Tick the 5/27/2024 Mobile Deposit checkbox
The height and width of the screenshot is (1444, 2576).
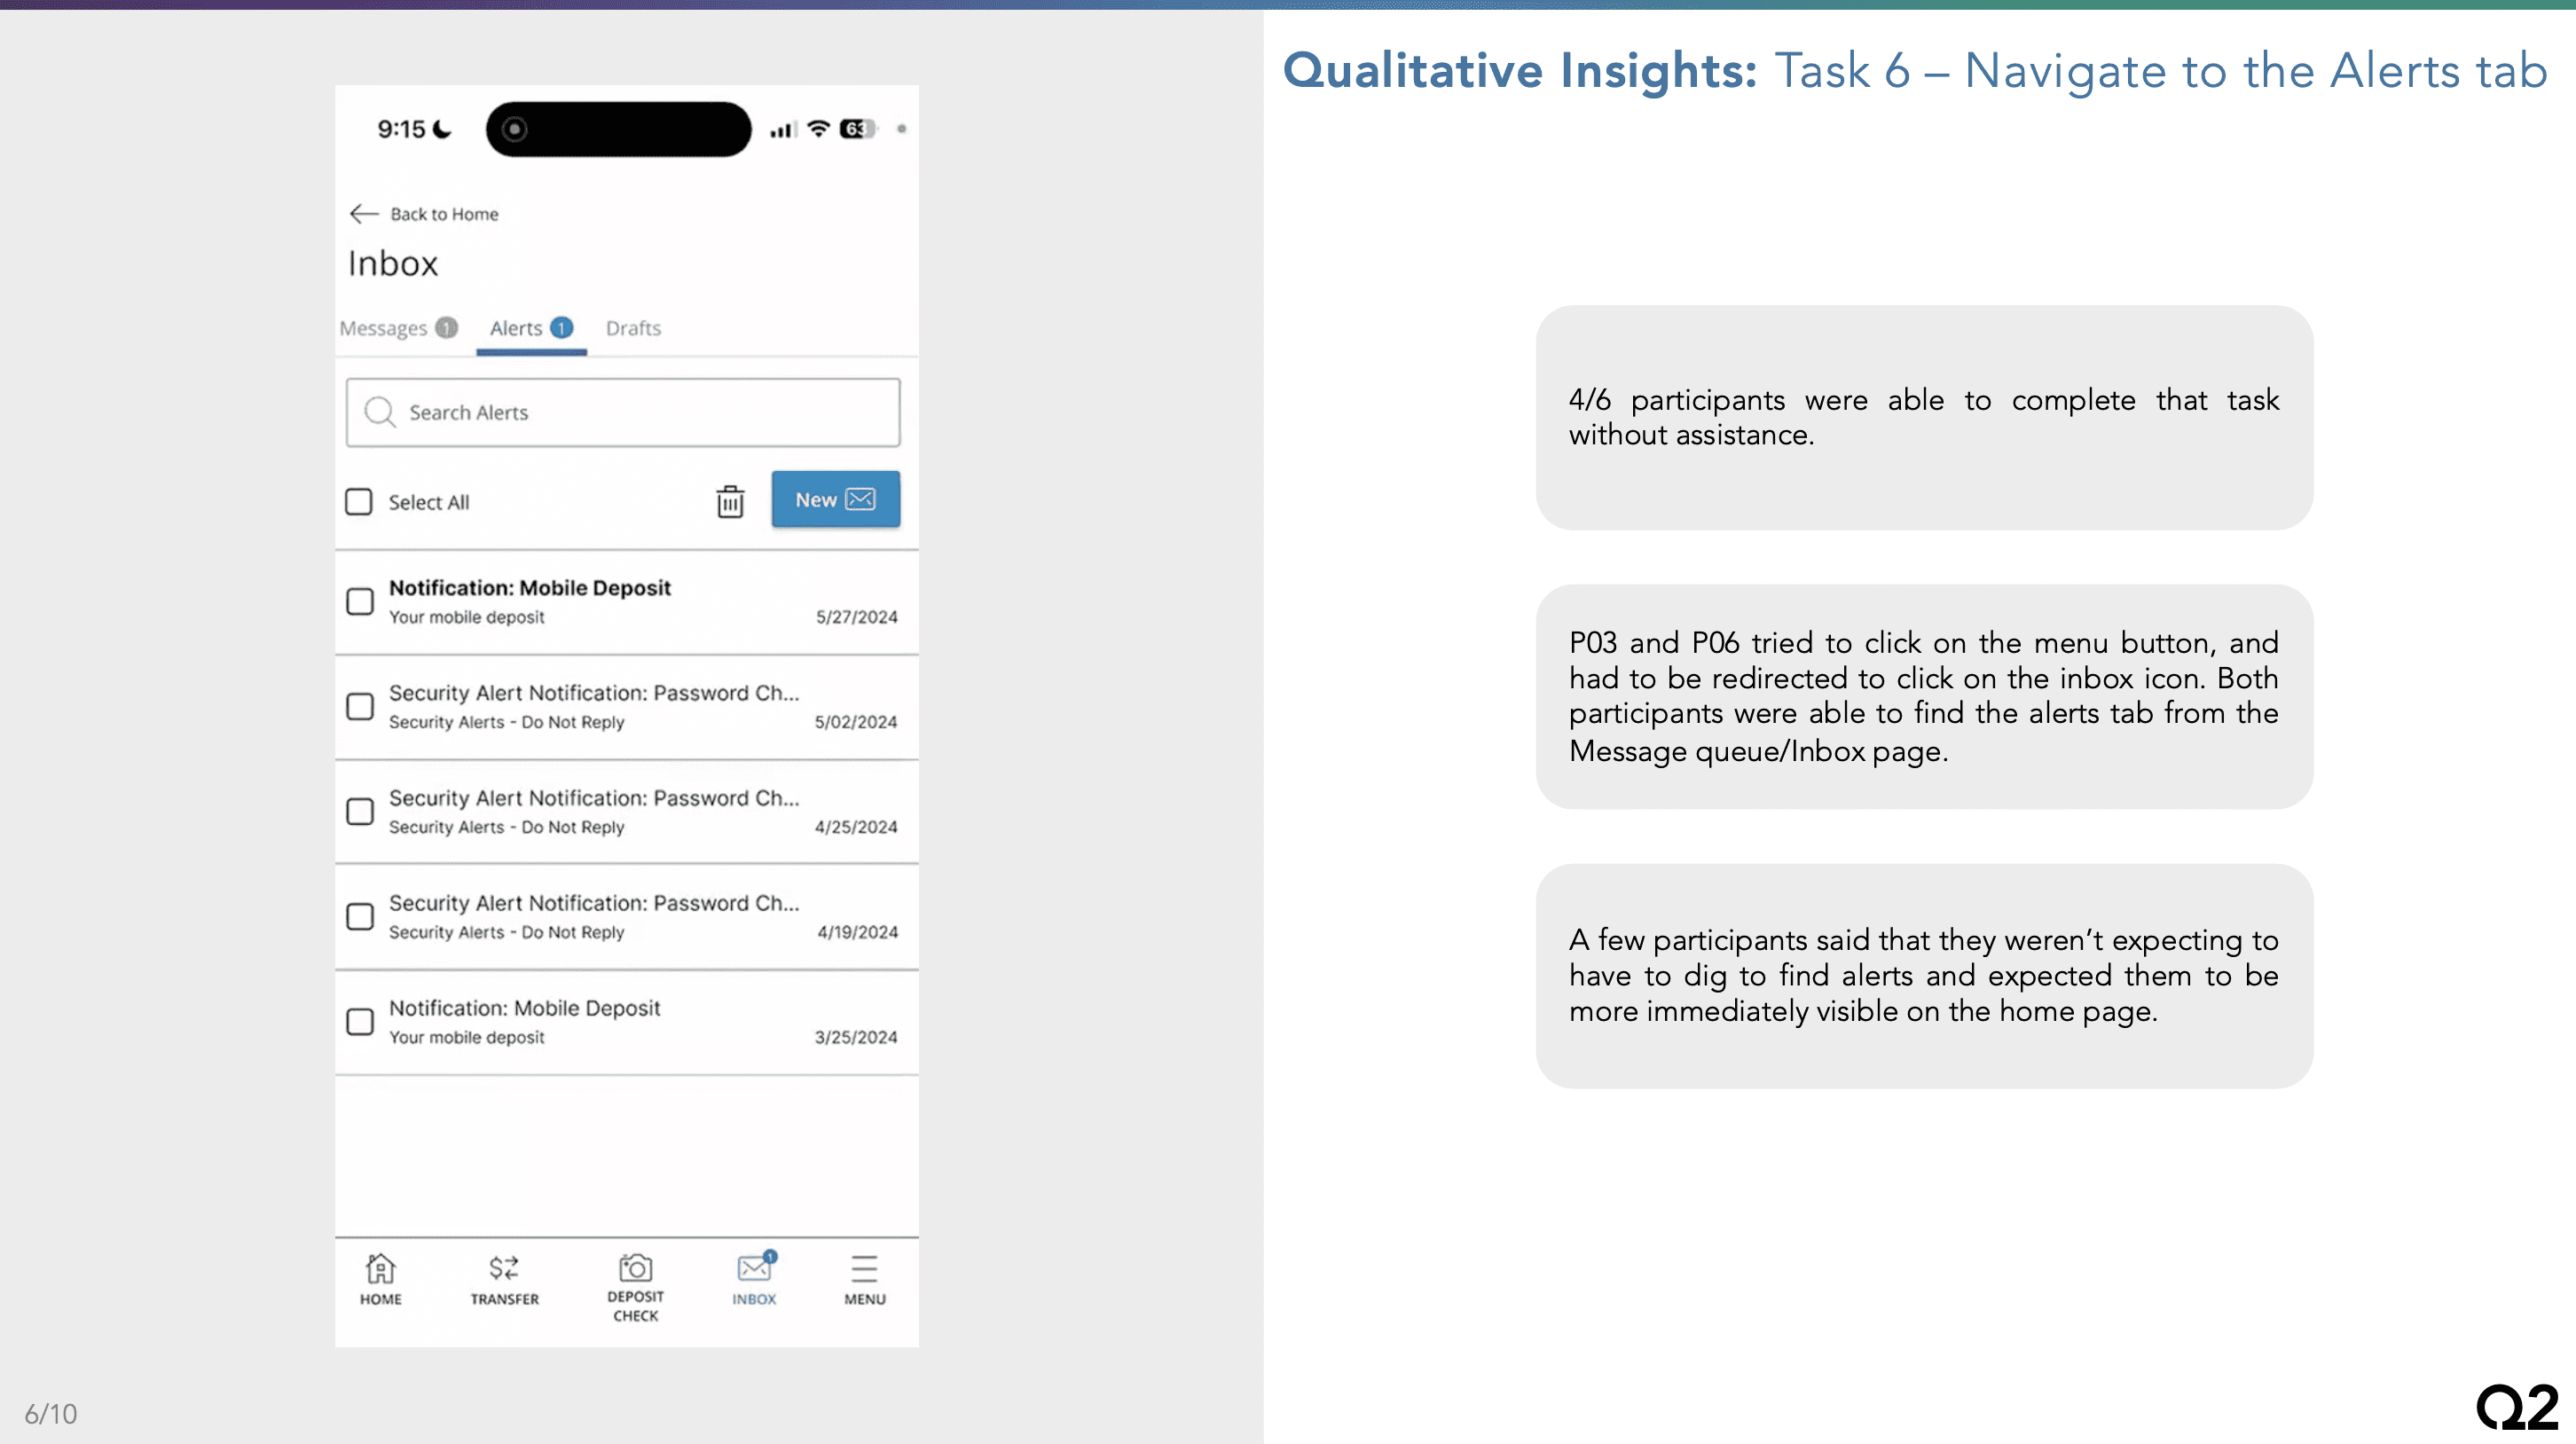[x=360, y=601]
